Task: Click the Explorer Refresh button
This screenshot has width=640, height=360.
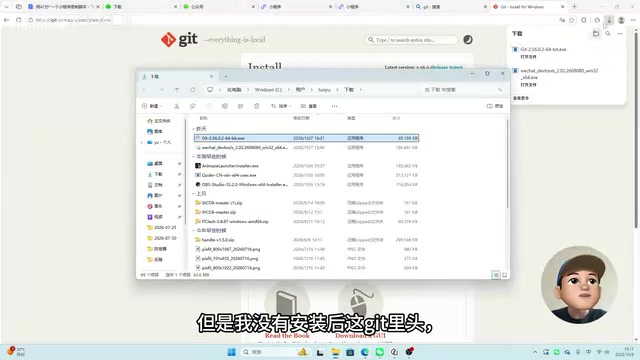Action: tap(193, 89)
